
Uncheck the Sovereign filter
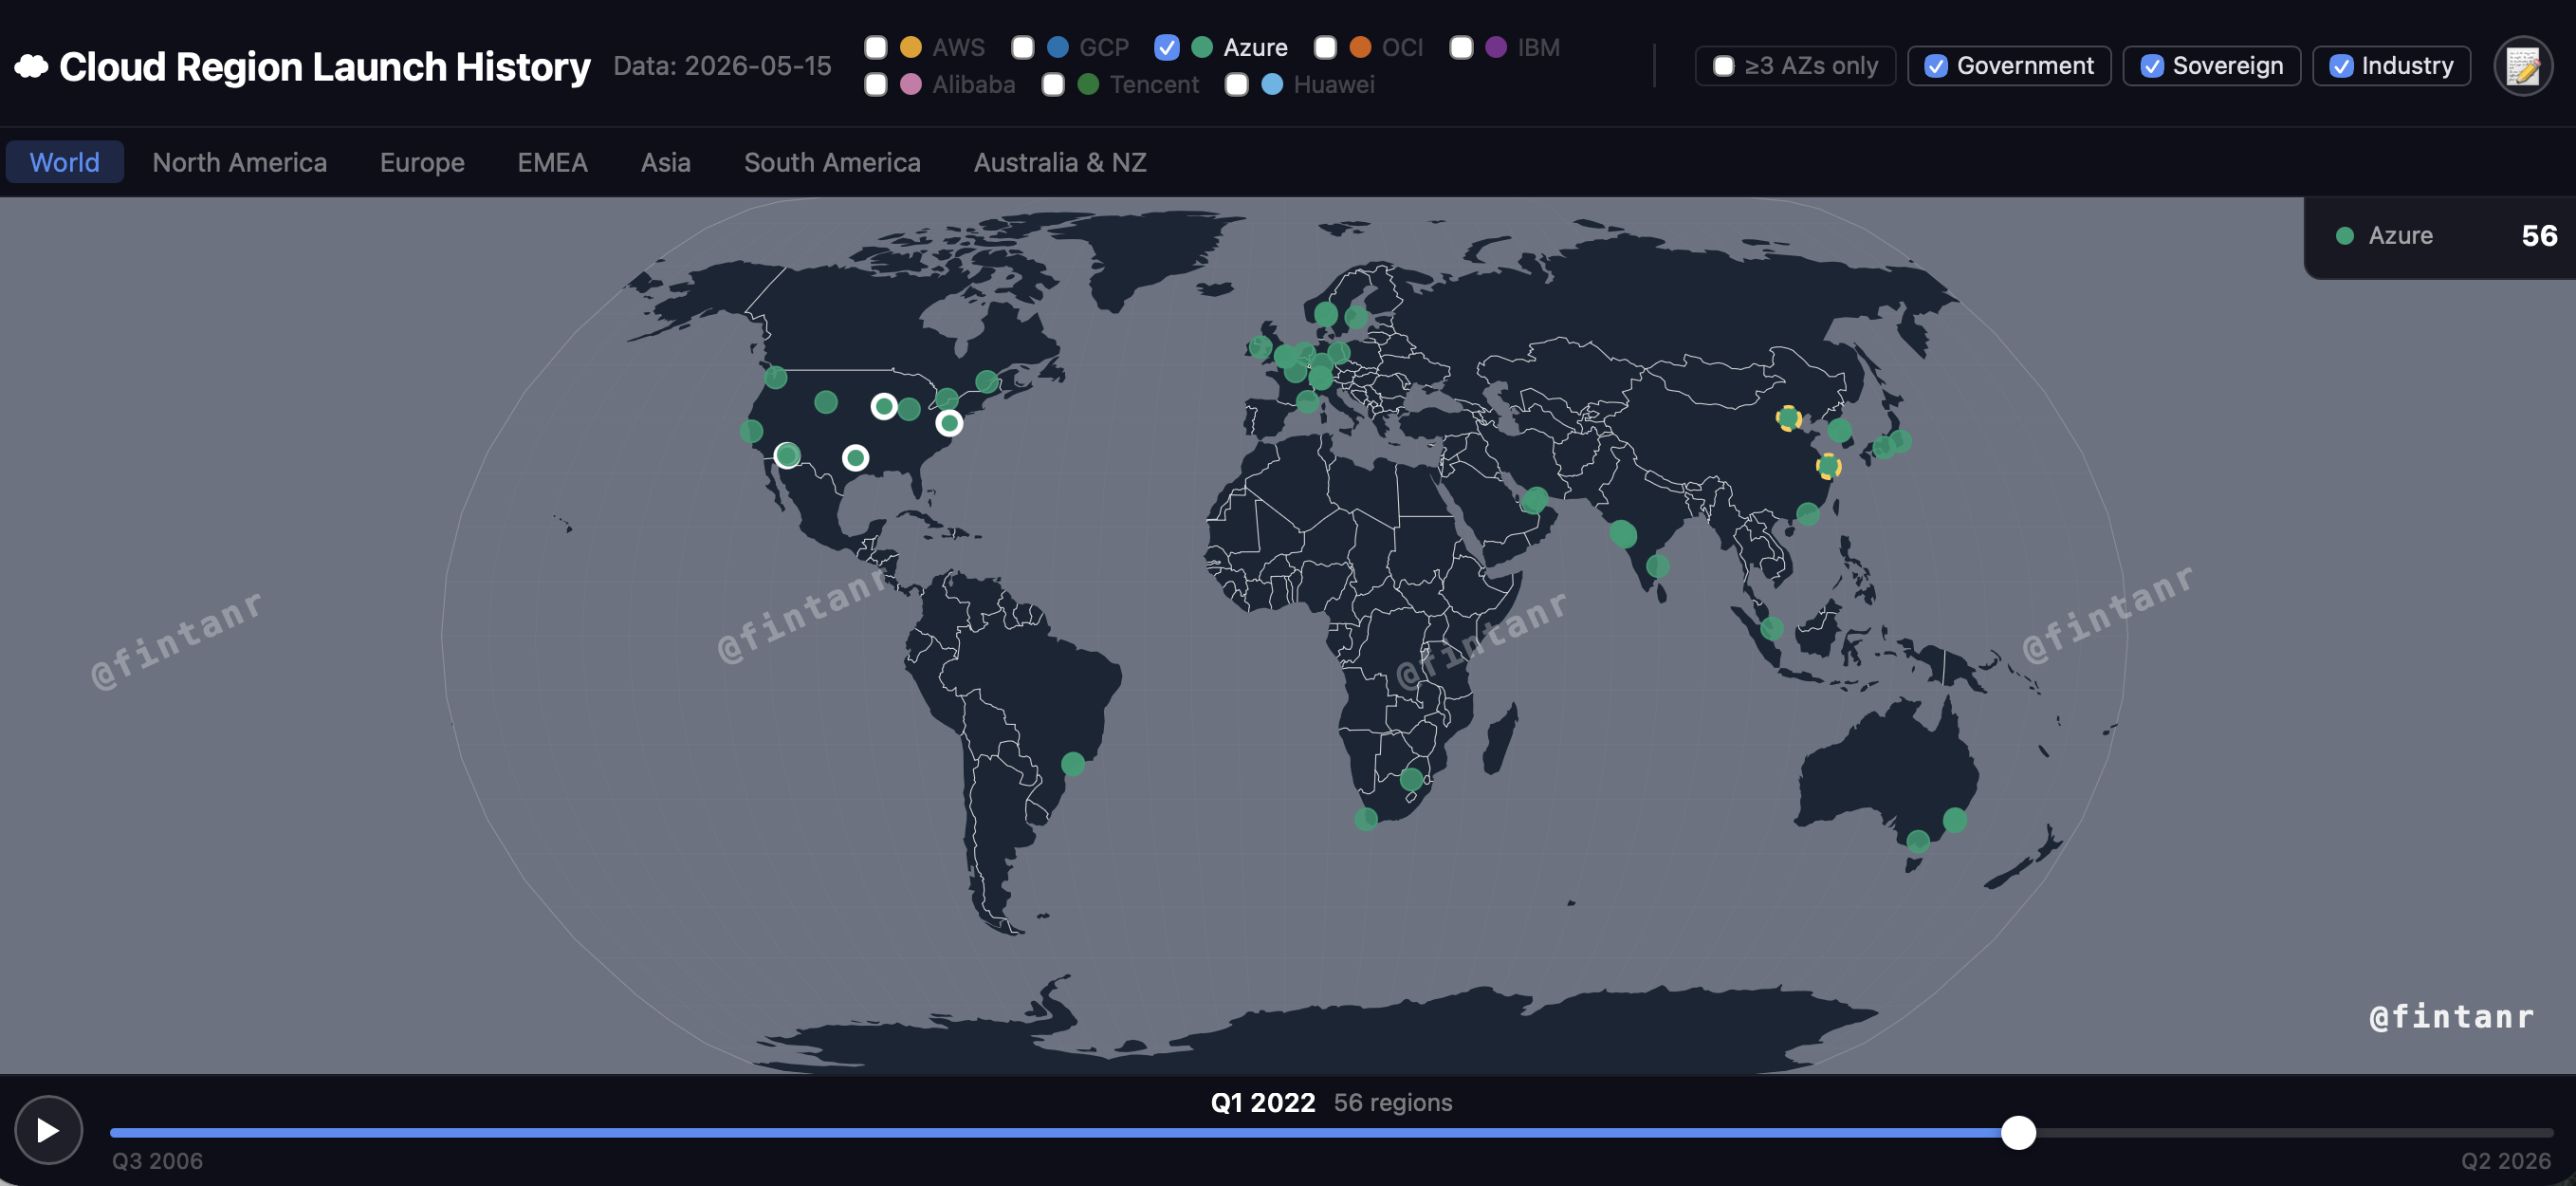point(2211,66)
